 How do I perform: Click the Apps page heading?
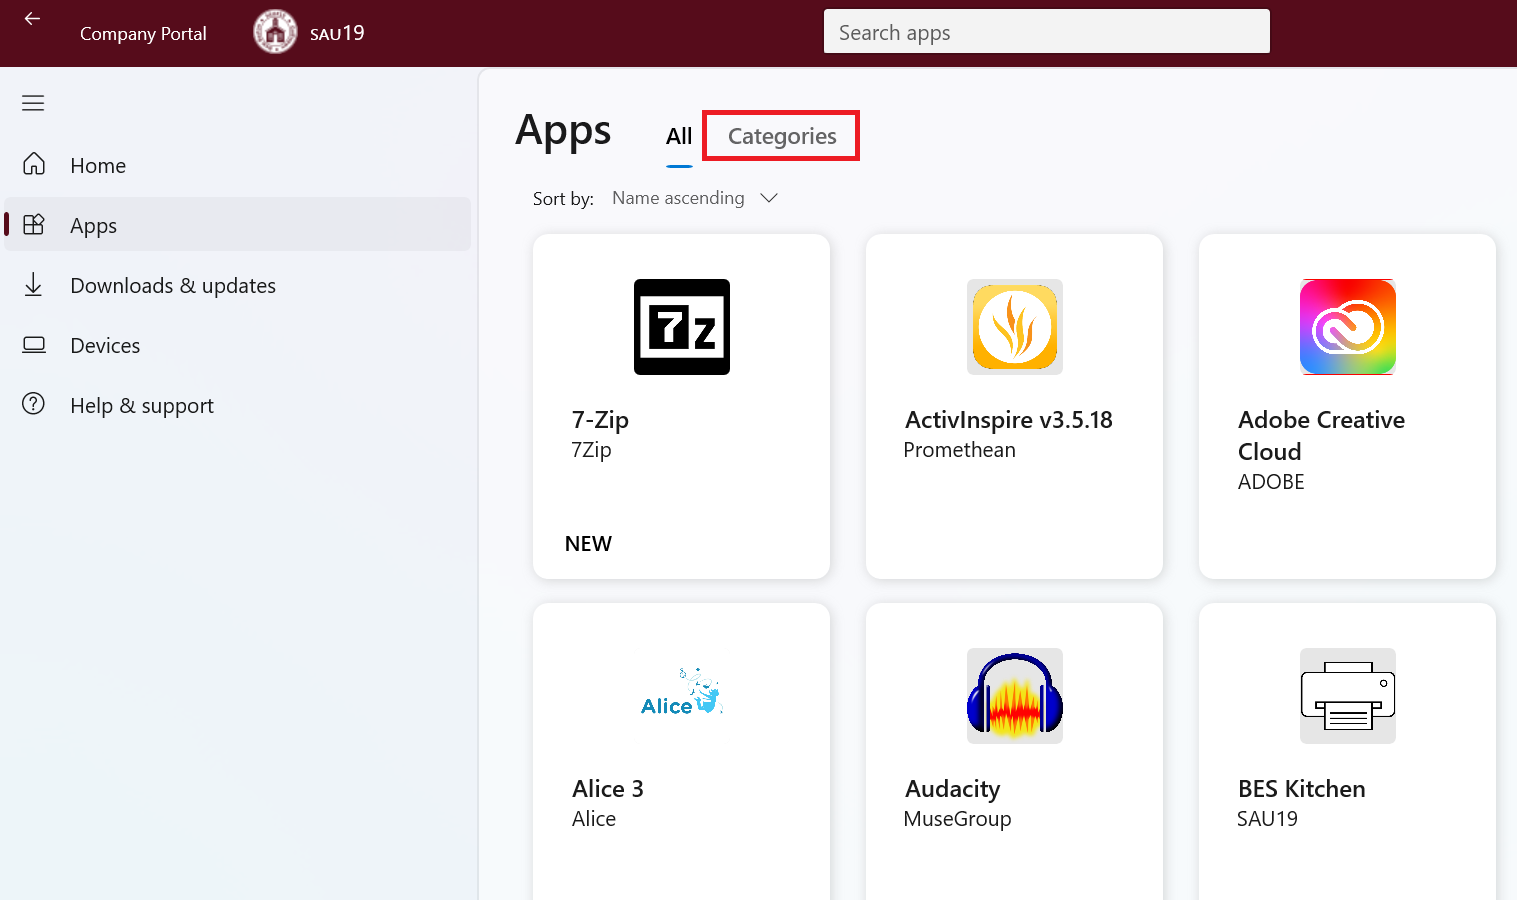(563, 133)
